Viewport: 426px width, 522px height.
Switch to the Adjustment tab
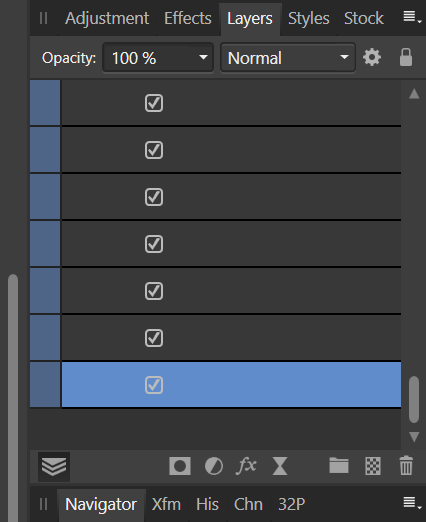tap(107, 18)
